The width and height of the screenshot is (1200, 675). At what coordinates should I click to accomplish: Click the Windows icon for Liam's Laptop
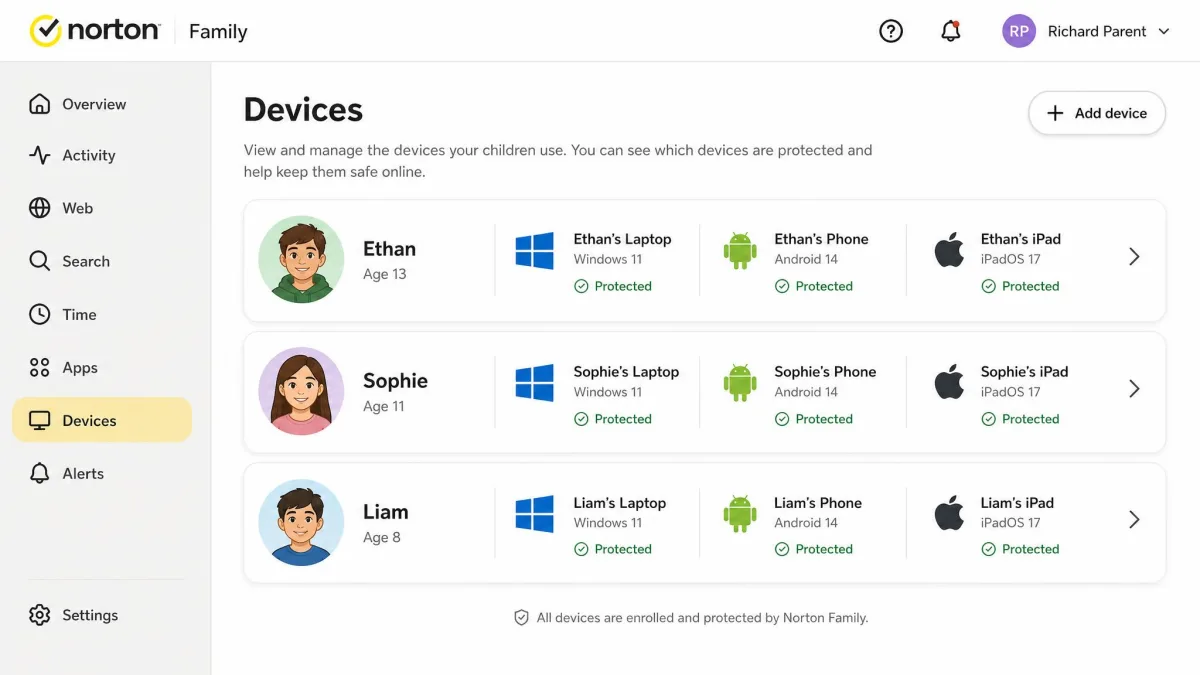pyautogui.click(x=535, y=514)
